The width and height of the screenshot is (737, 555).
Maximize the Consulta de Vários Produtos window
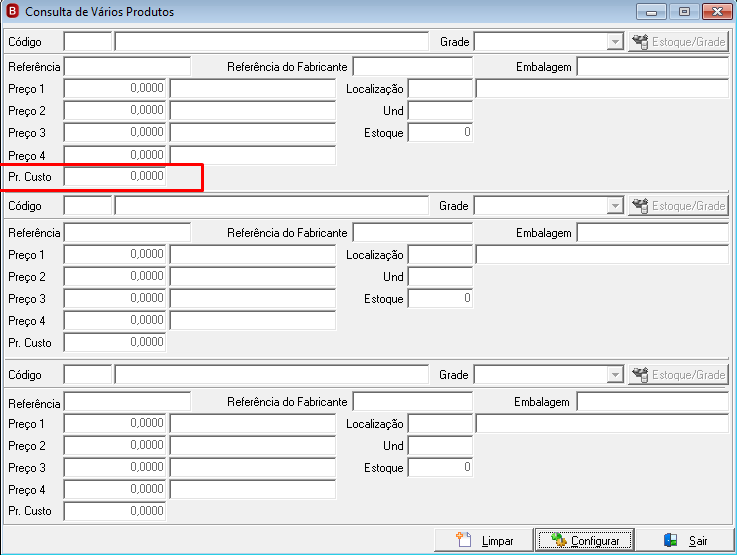(684, 11)
